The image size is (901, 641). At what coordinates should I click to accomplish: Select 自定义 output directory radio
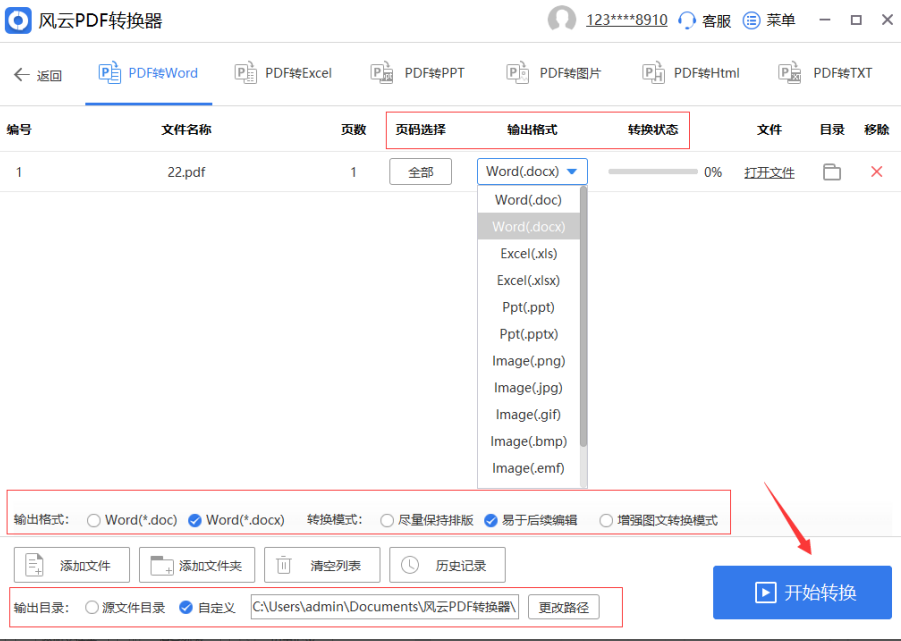click(186, 607)
